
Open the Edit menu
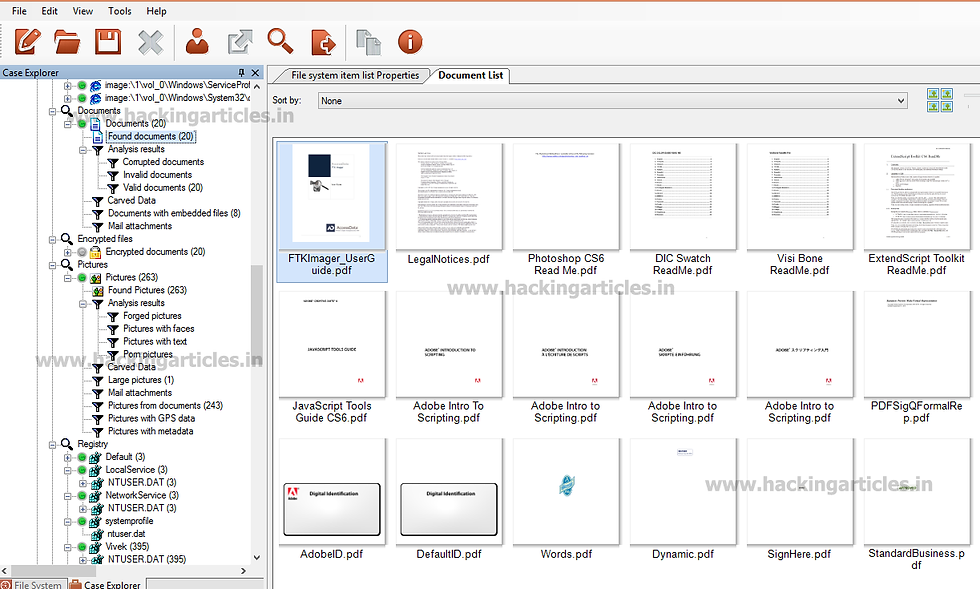click(x=49, y=11)
